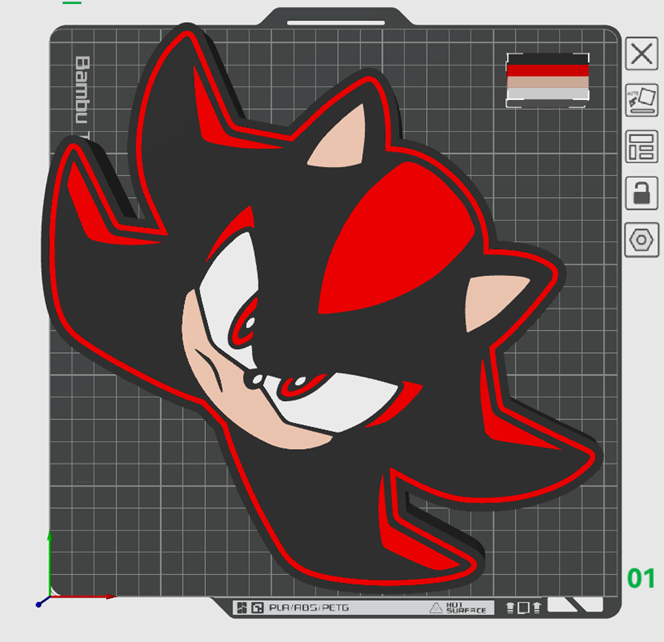This screenshot has height=642, width=664.
Task: Toggle the plate lock icon
Action: tap(640, 192)
